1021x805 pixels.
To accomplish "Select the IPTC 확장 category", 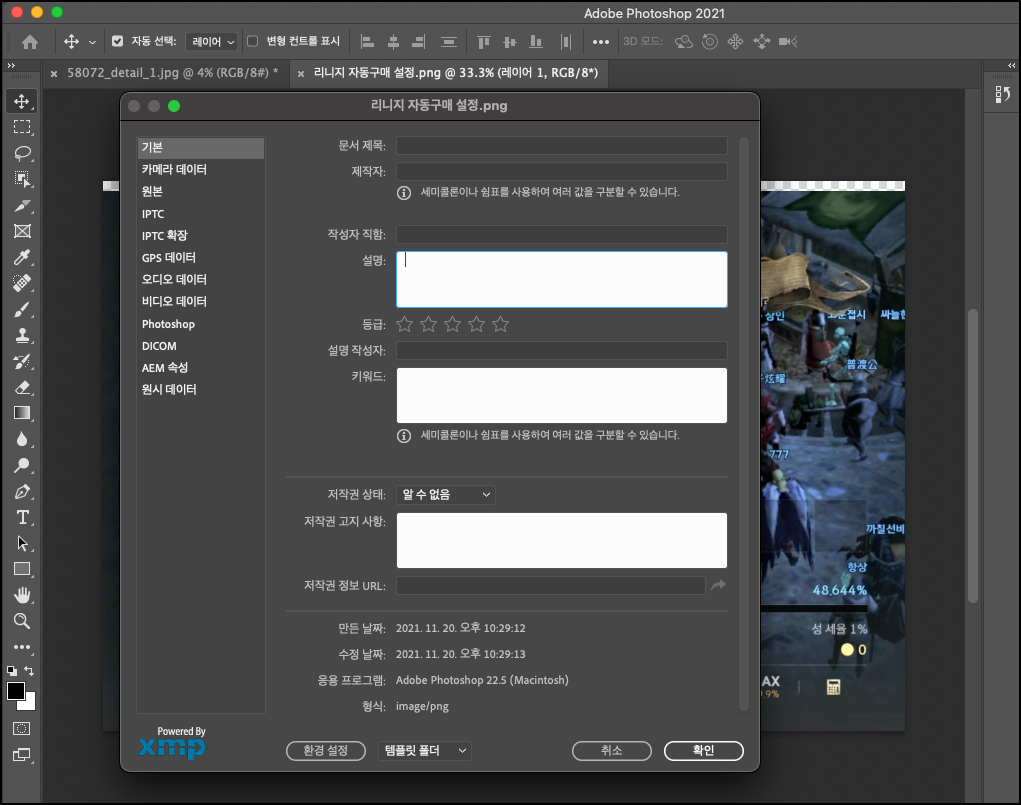I will [x=201, y=235].
